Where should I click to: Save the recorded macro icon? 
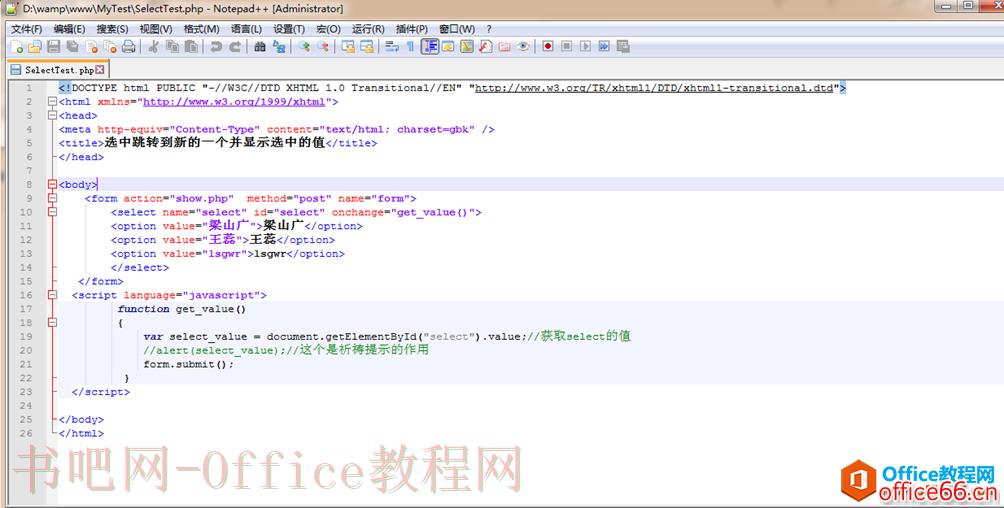click(622, 46)
